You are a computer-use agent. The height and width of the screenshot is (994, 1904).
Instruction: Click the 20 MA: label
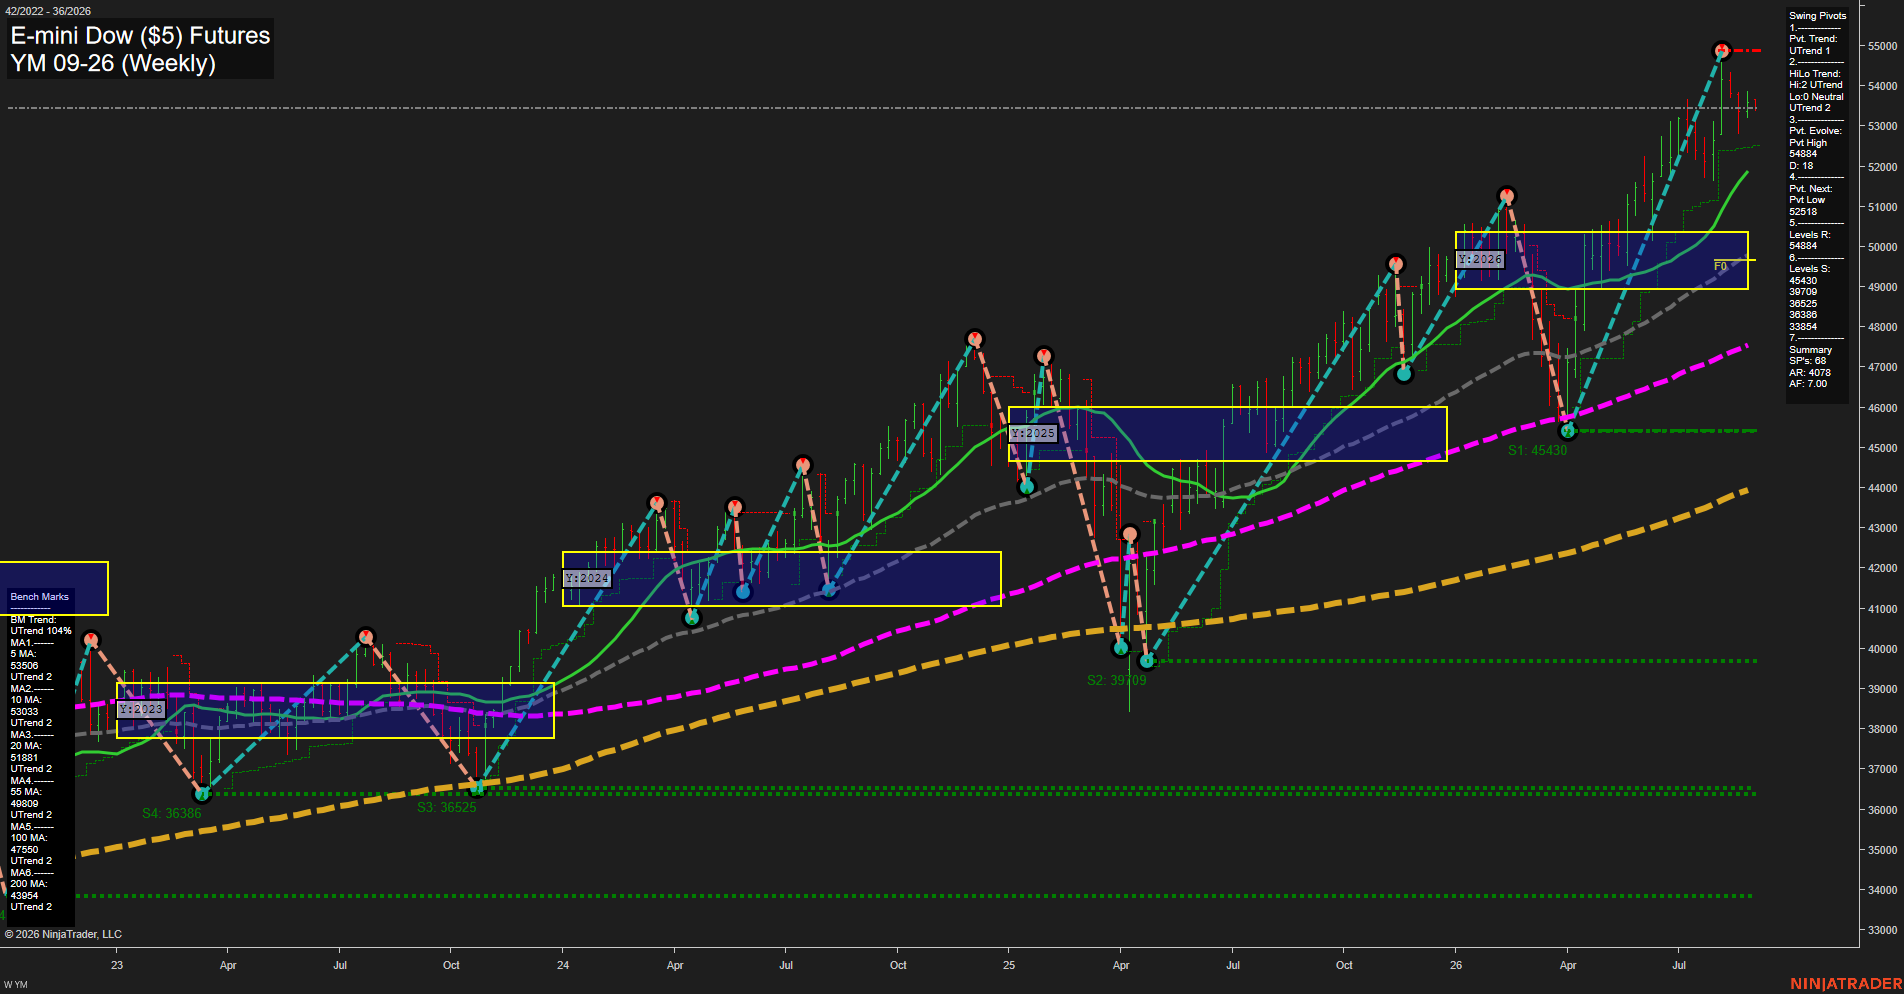click(x=27, y=746)
